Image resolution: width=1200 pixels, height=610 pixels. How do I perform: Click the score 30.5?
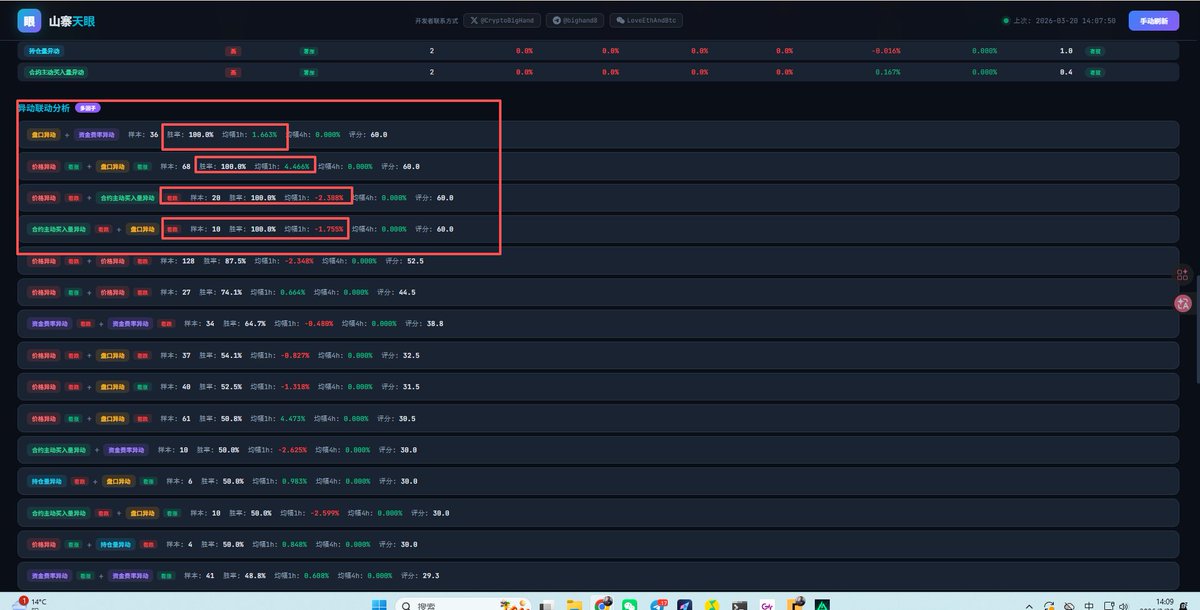[406, 418]
